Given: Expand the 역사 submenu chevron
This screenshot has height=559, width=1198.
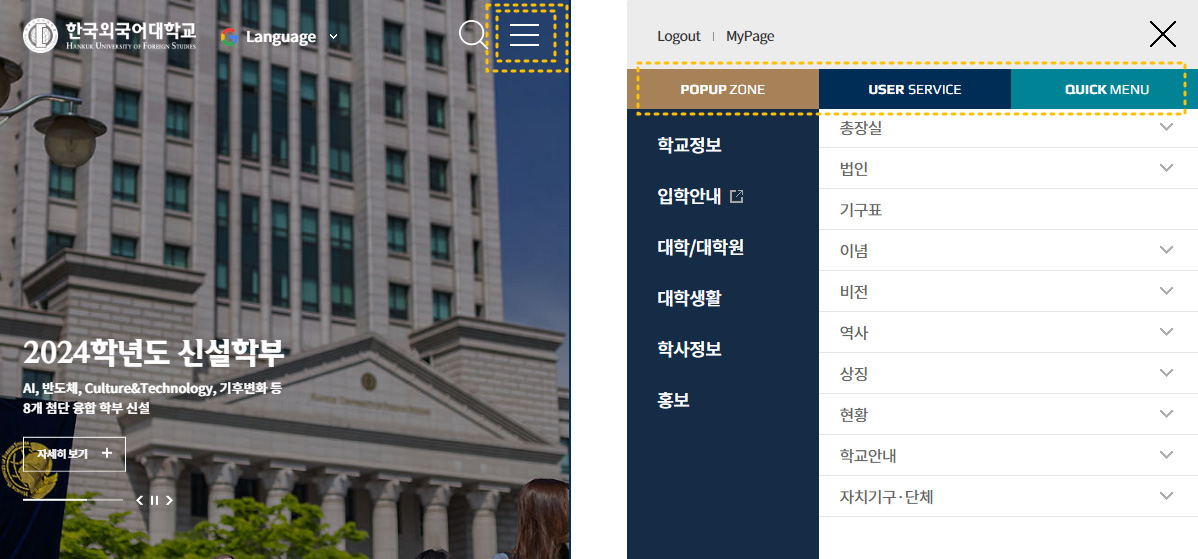Looking at the screenshot, I should [x=1166, y=331].
